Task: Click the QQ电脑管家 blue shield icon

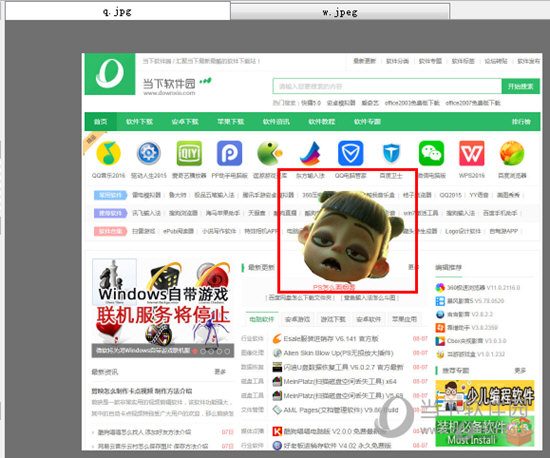Action: pos(350,153)
